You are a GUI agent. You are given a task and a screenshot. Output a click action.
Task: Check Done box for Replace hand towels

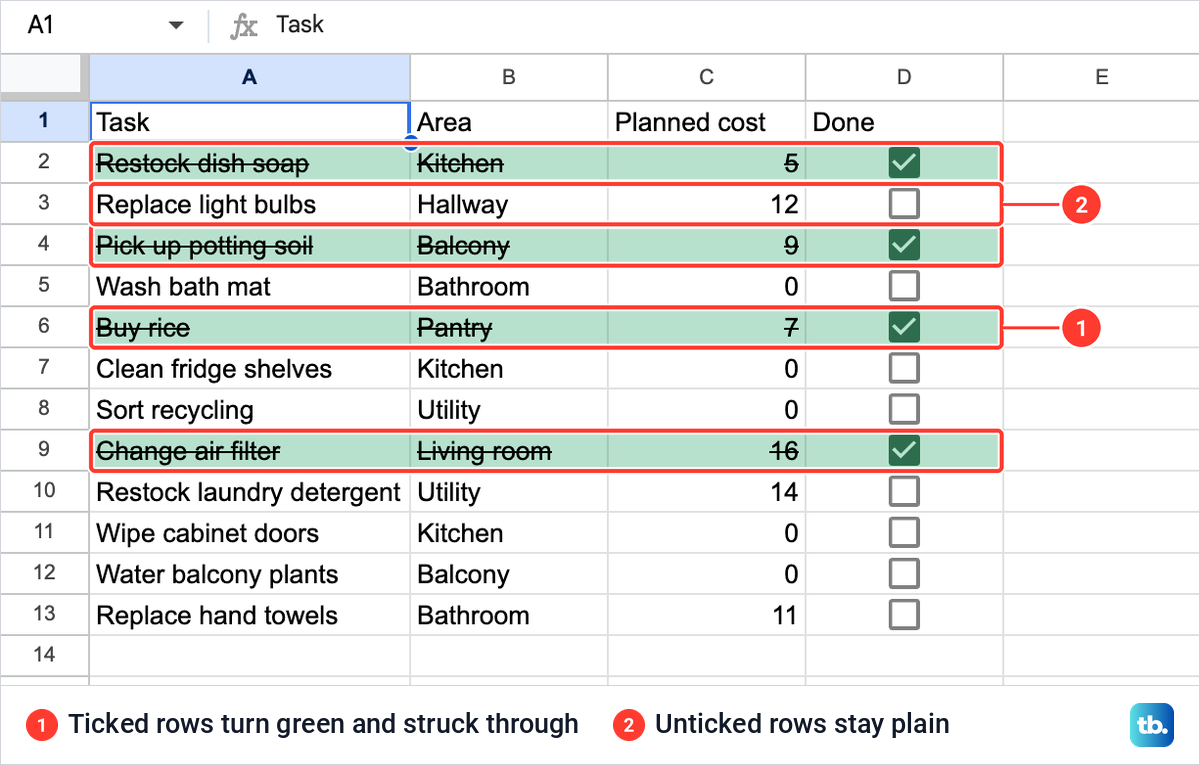tap(904, 615)
